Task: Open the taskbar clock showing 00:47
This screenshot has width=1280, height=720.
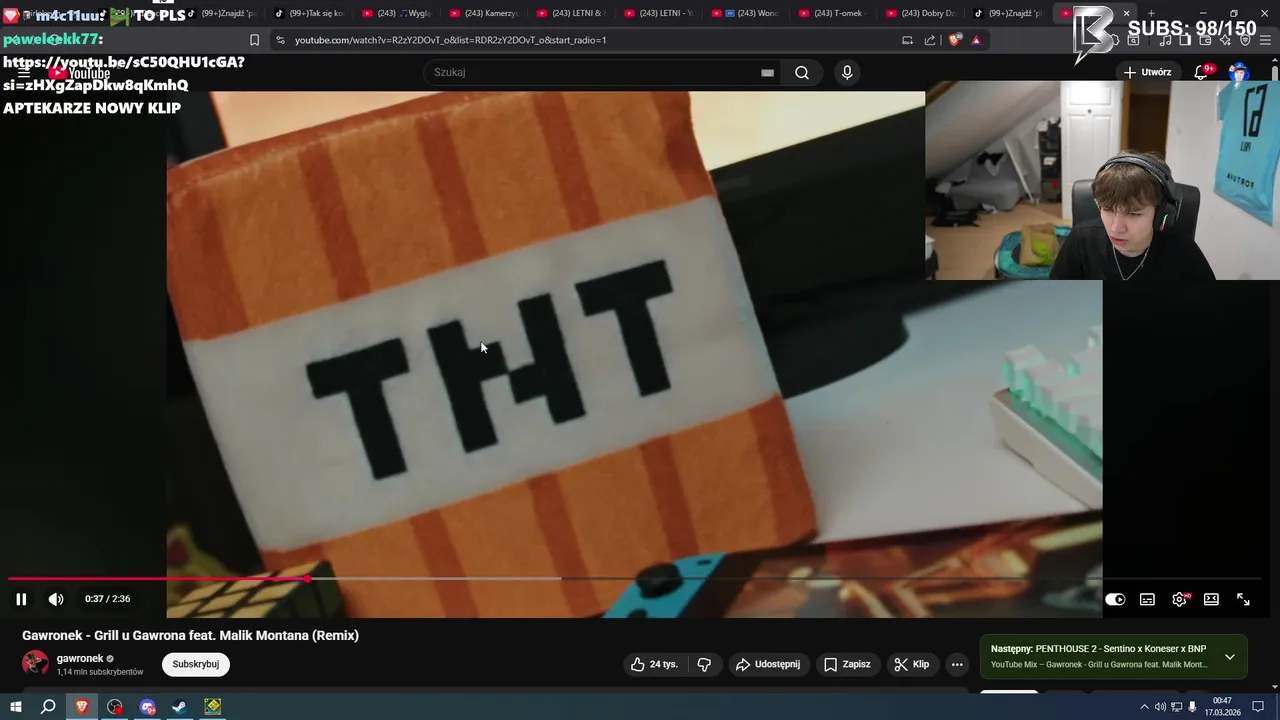Action: (x=1222, y=707)
